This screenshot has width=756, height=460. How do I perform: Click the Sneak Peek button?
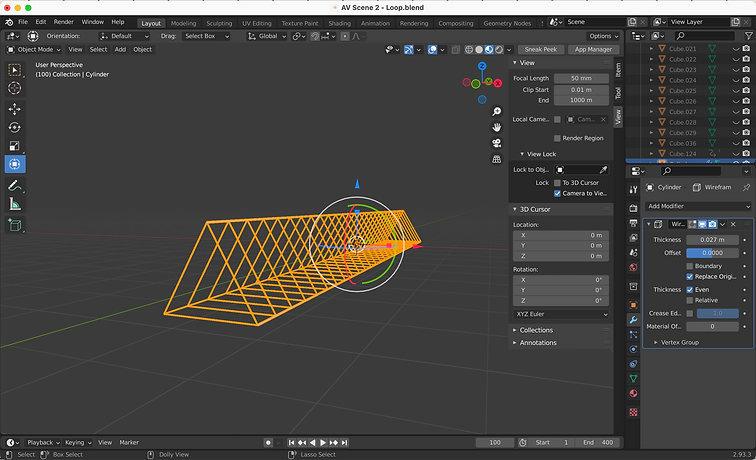[540, 50]
